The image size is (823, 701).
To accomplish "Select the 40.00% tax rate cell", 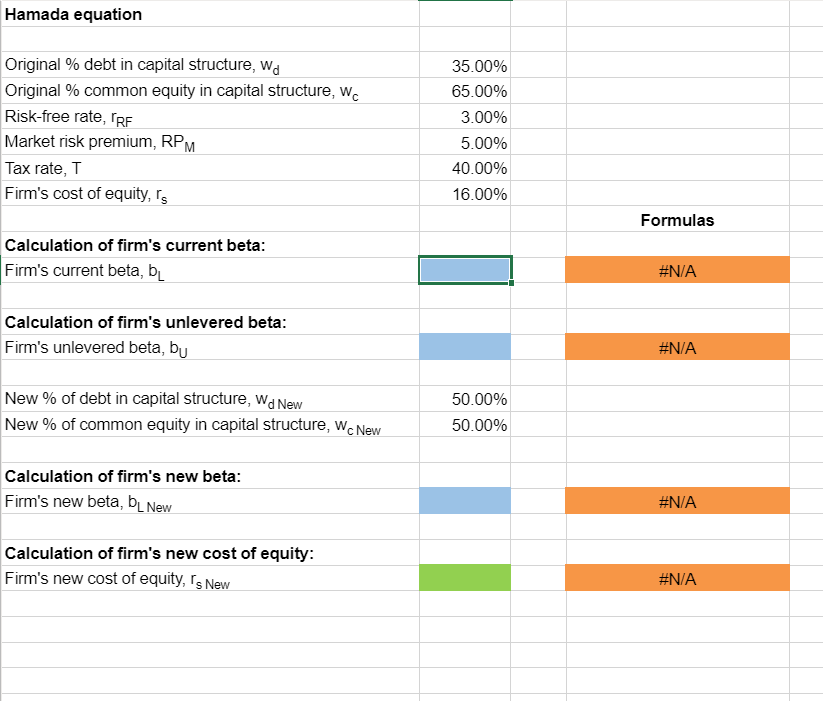I will click(464, 168).
